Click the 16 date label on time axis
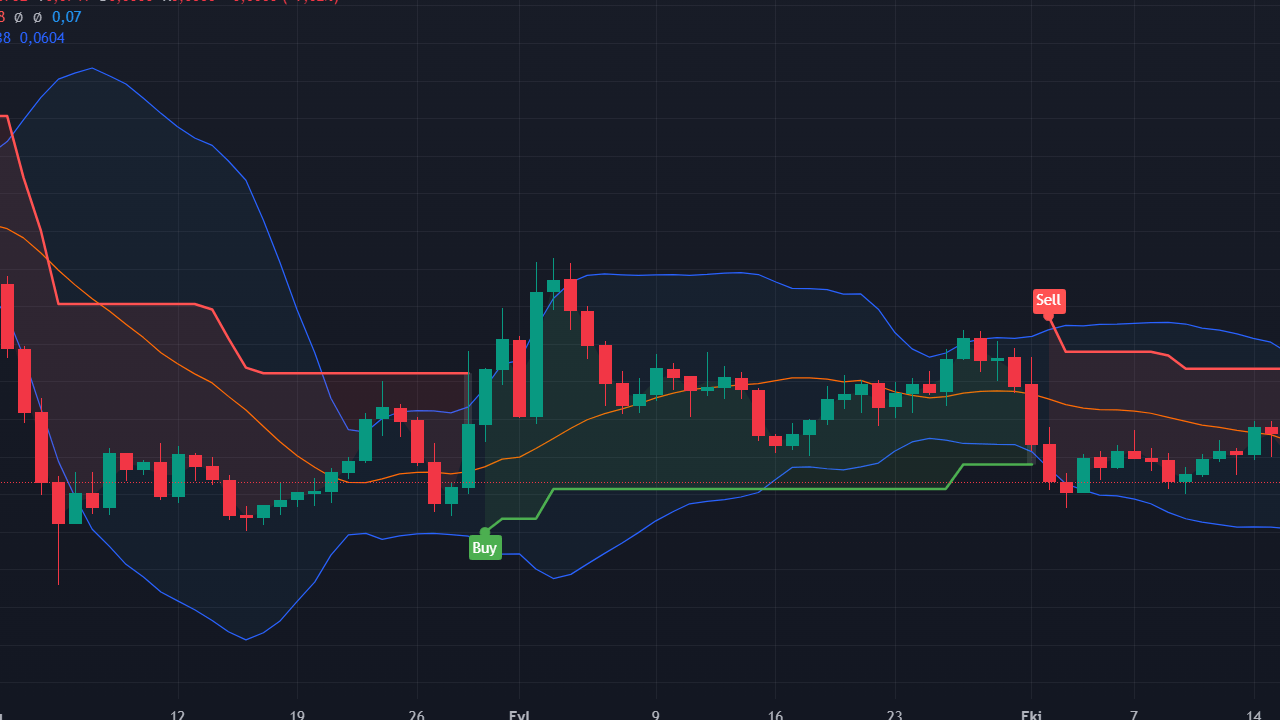The width and height of the screenshot is (1280, 720). [775, 714]
